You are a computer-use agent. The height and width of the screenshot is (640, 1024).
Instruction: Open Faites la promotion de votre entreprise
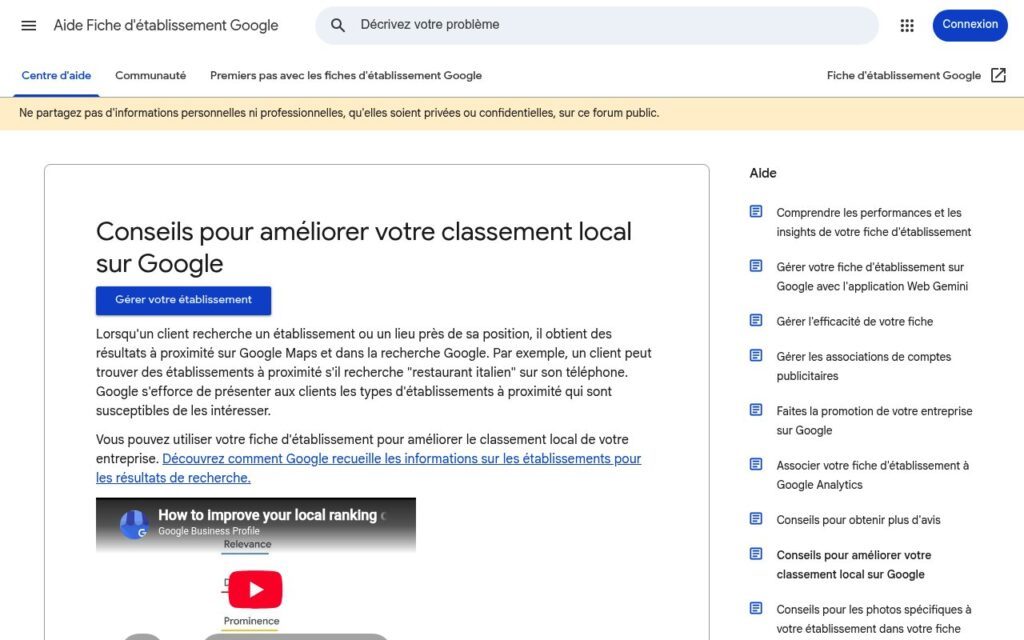pos(874,421)
